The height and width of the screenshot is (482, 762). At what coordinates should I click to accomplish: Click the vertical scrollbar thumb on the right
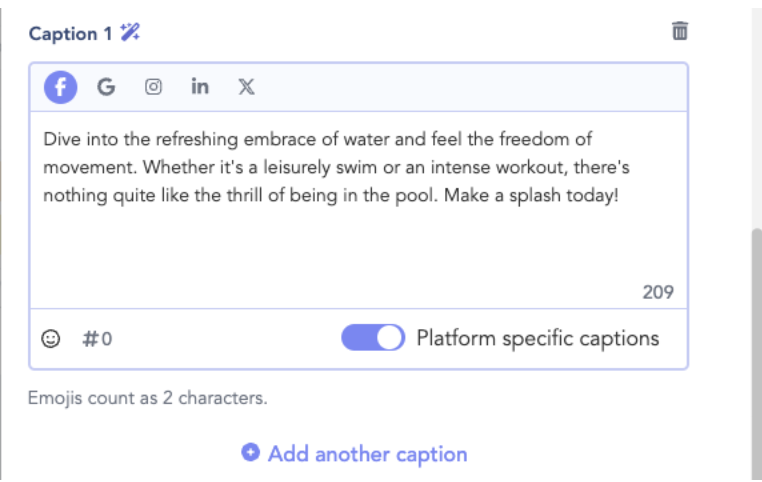click(x=756, y=350)
